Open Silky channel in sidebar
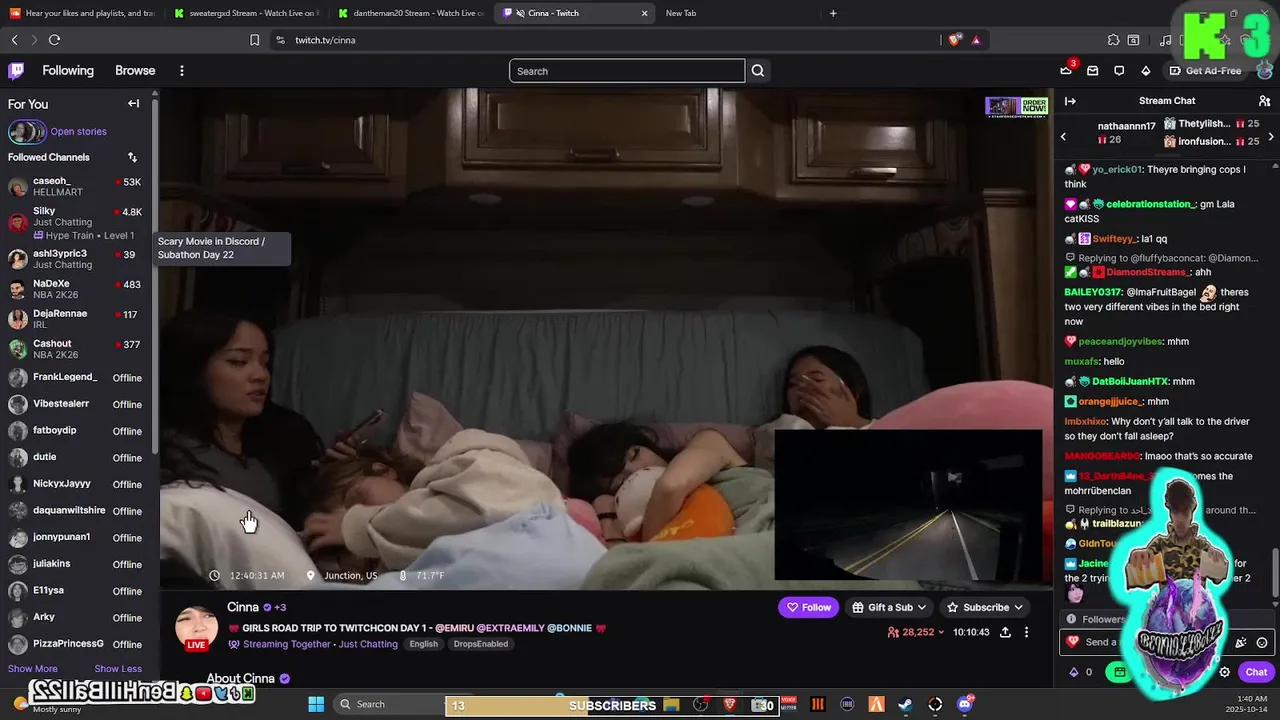 (75, 222)
